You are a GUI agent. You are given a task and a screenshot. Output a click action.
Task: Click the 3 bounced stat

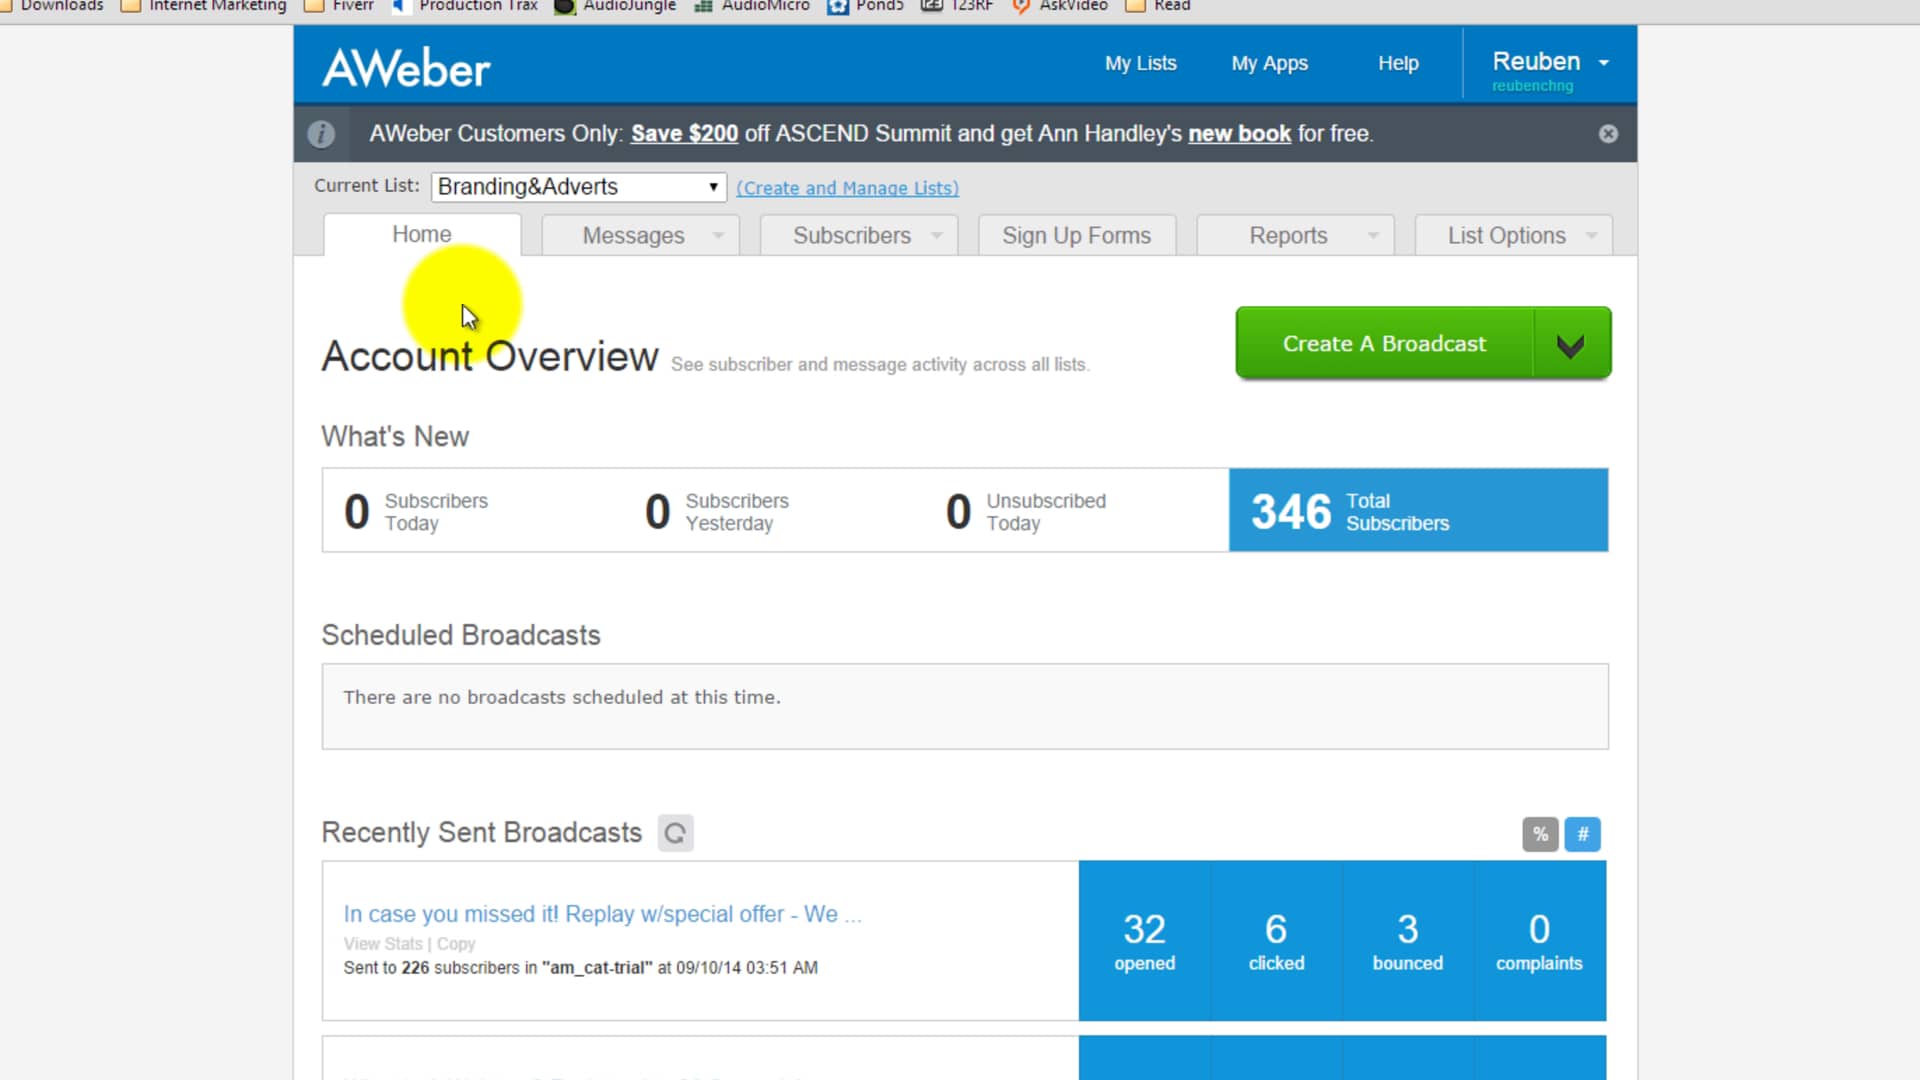pos(1407,941)
